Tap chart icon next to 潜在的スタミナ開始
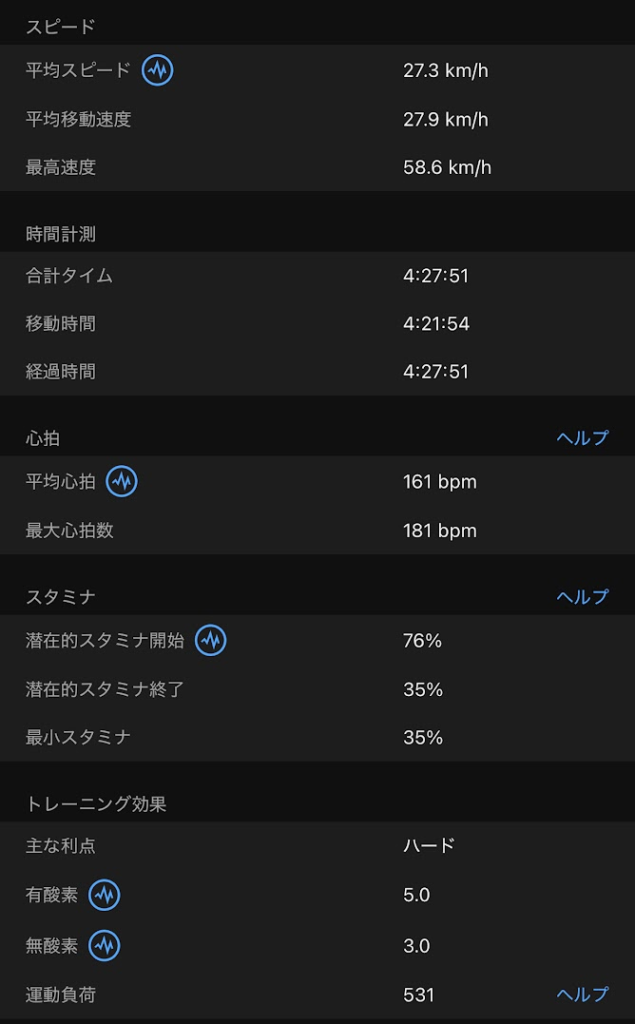Screen dimensions: 635x1024 [210, 640]
